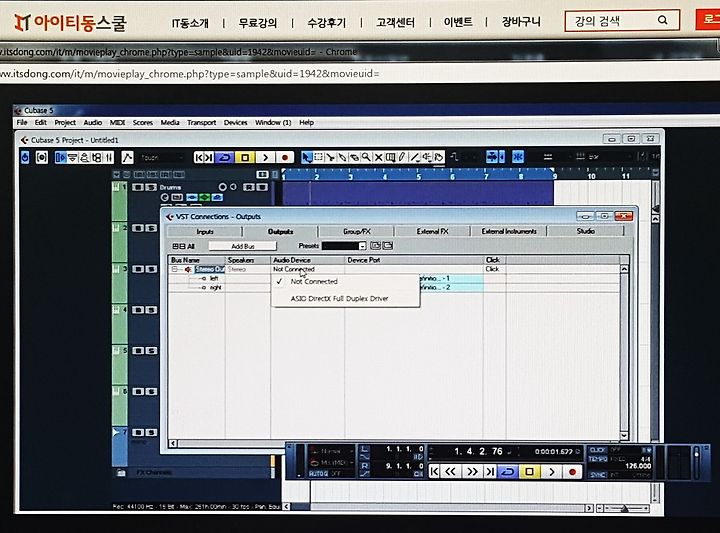Show the Inspector panel icon
This screenshot has width=720, height=533.
[x=61, y=158]
